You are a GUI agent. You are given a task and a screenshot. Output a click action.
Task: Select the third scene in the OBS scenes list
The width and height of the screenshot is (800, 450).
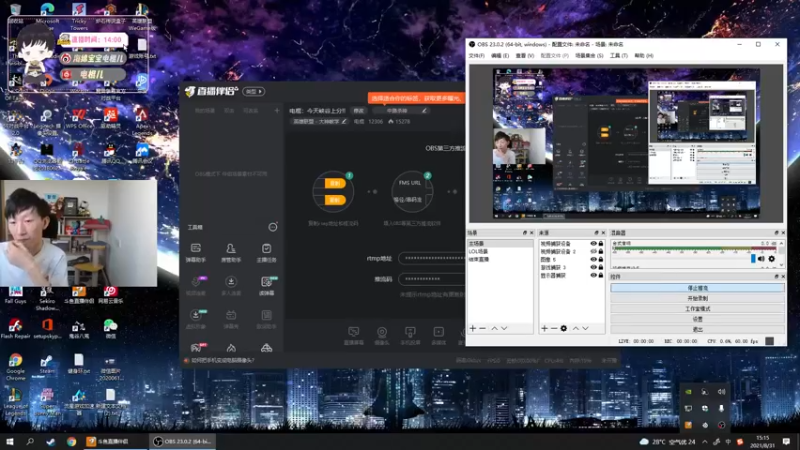pyautogui.click(x=500, y=259)
